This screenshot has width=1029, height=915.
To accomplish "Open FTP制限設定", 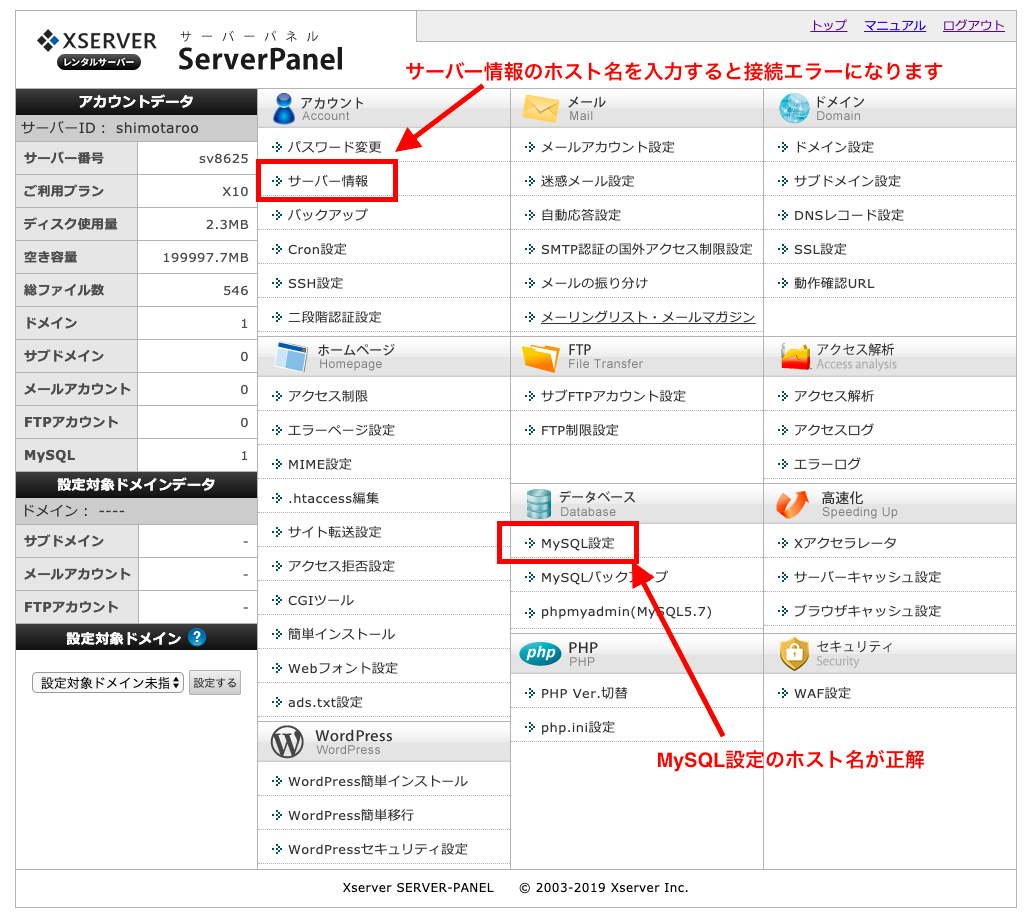I will pos(579,430).
